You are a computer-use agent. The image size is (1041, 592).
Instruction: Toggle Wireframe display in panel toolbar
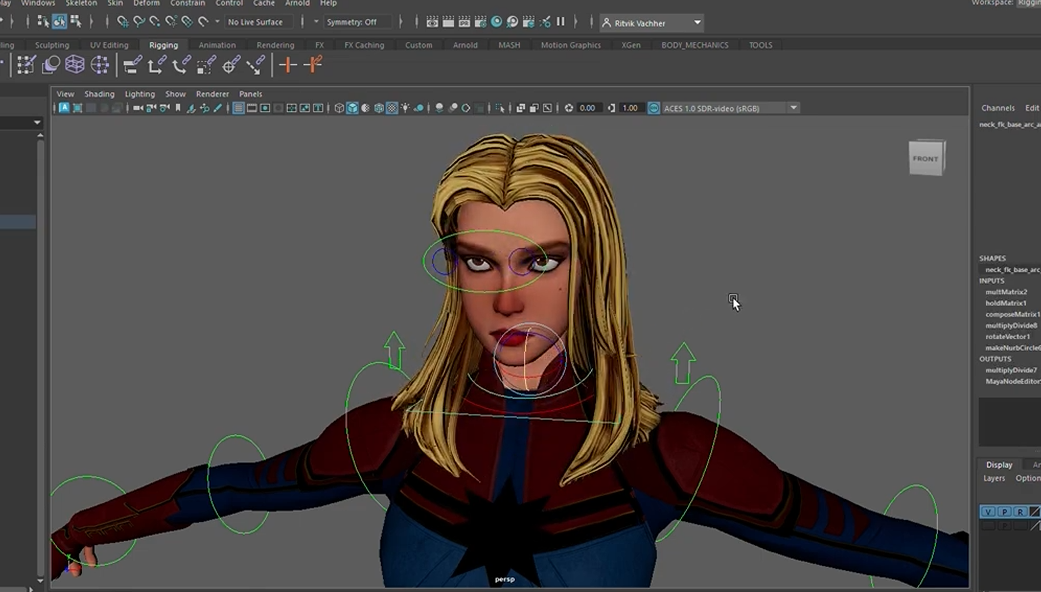339,108
